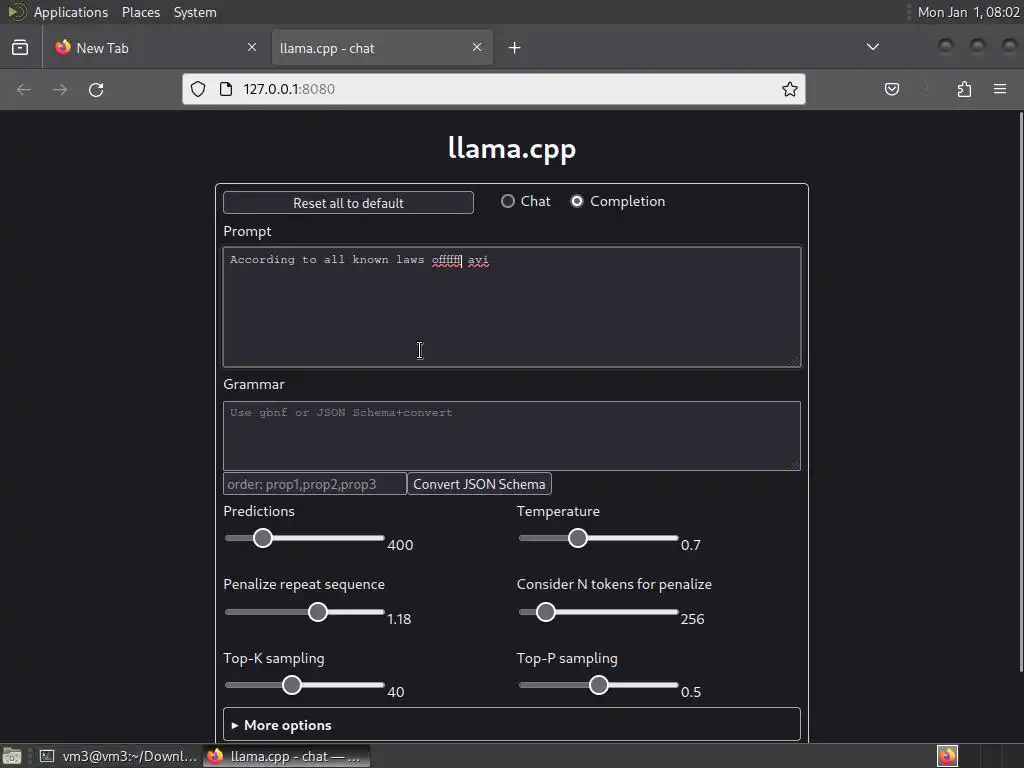The image size is (1024, 768).
Task: Close the llama.cpp - chat tab
Action: (x=477, y=47)
